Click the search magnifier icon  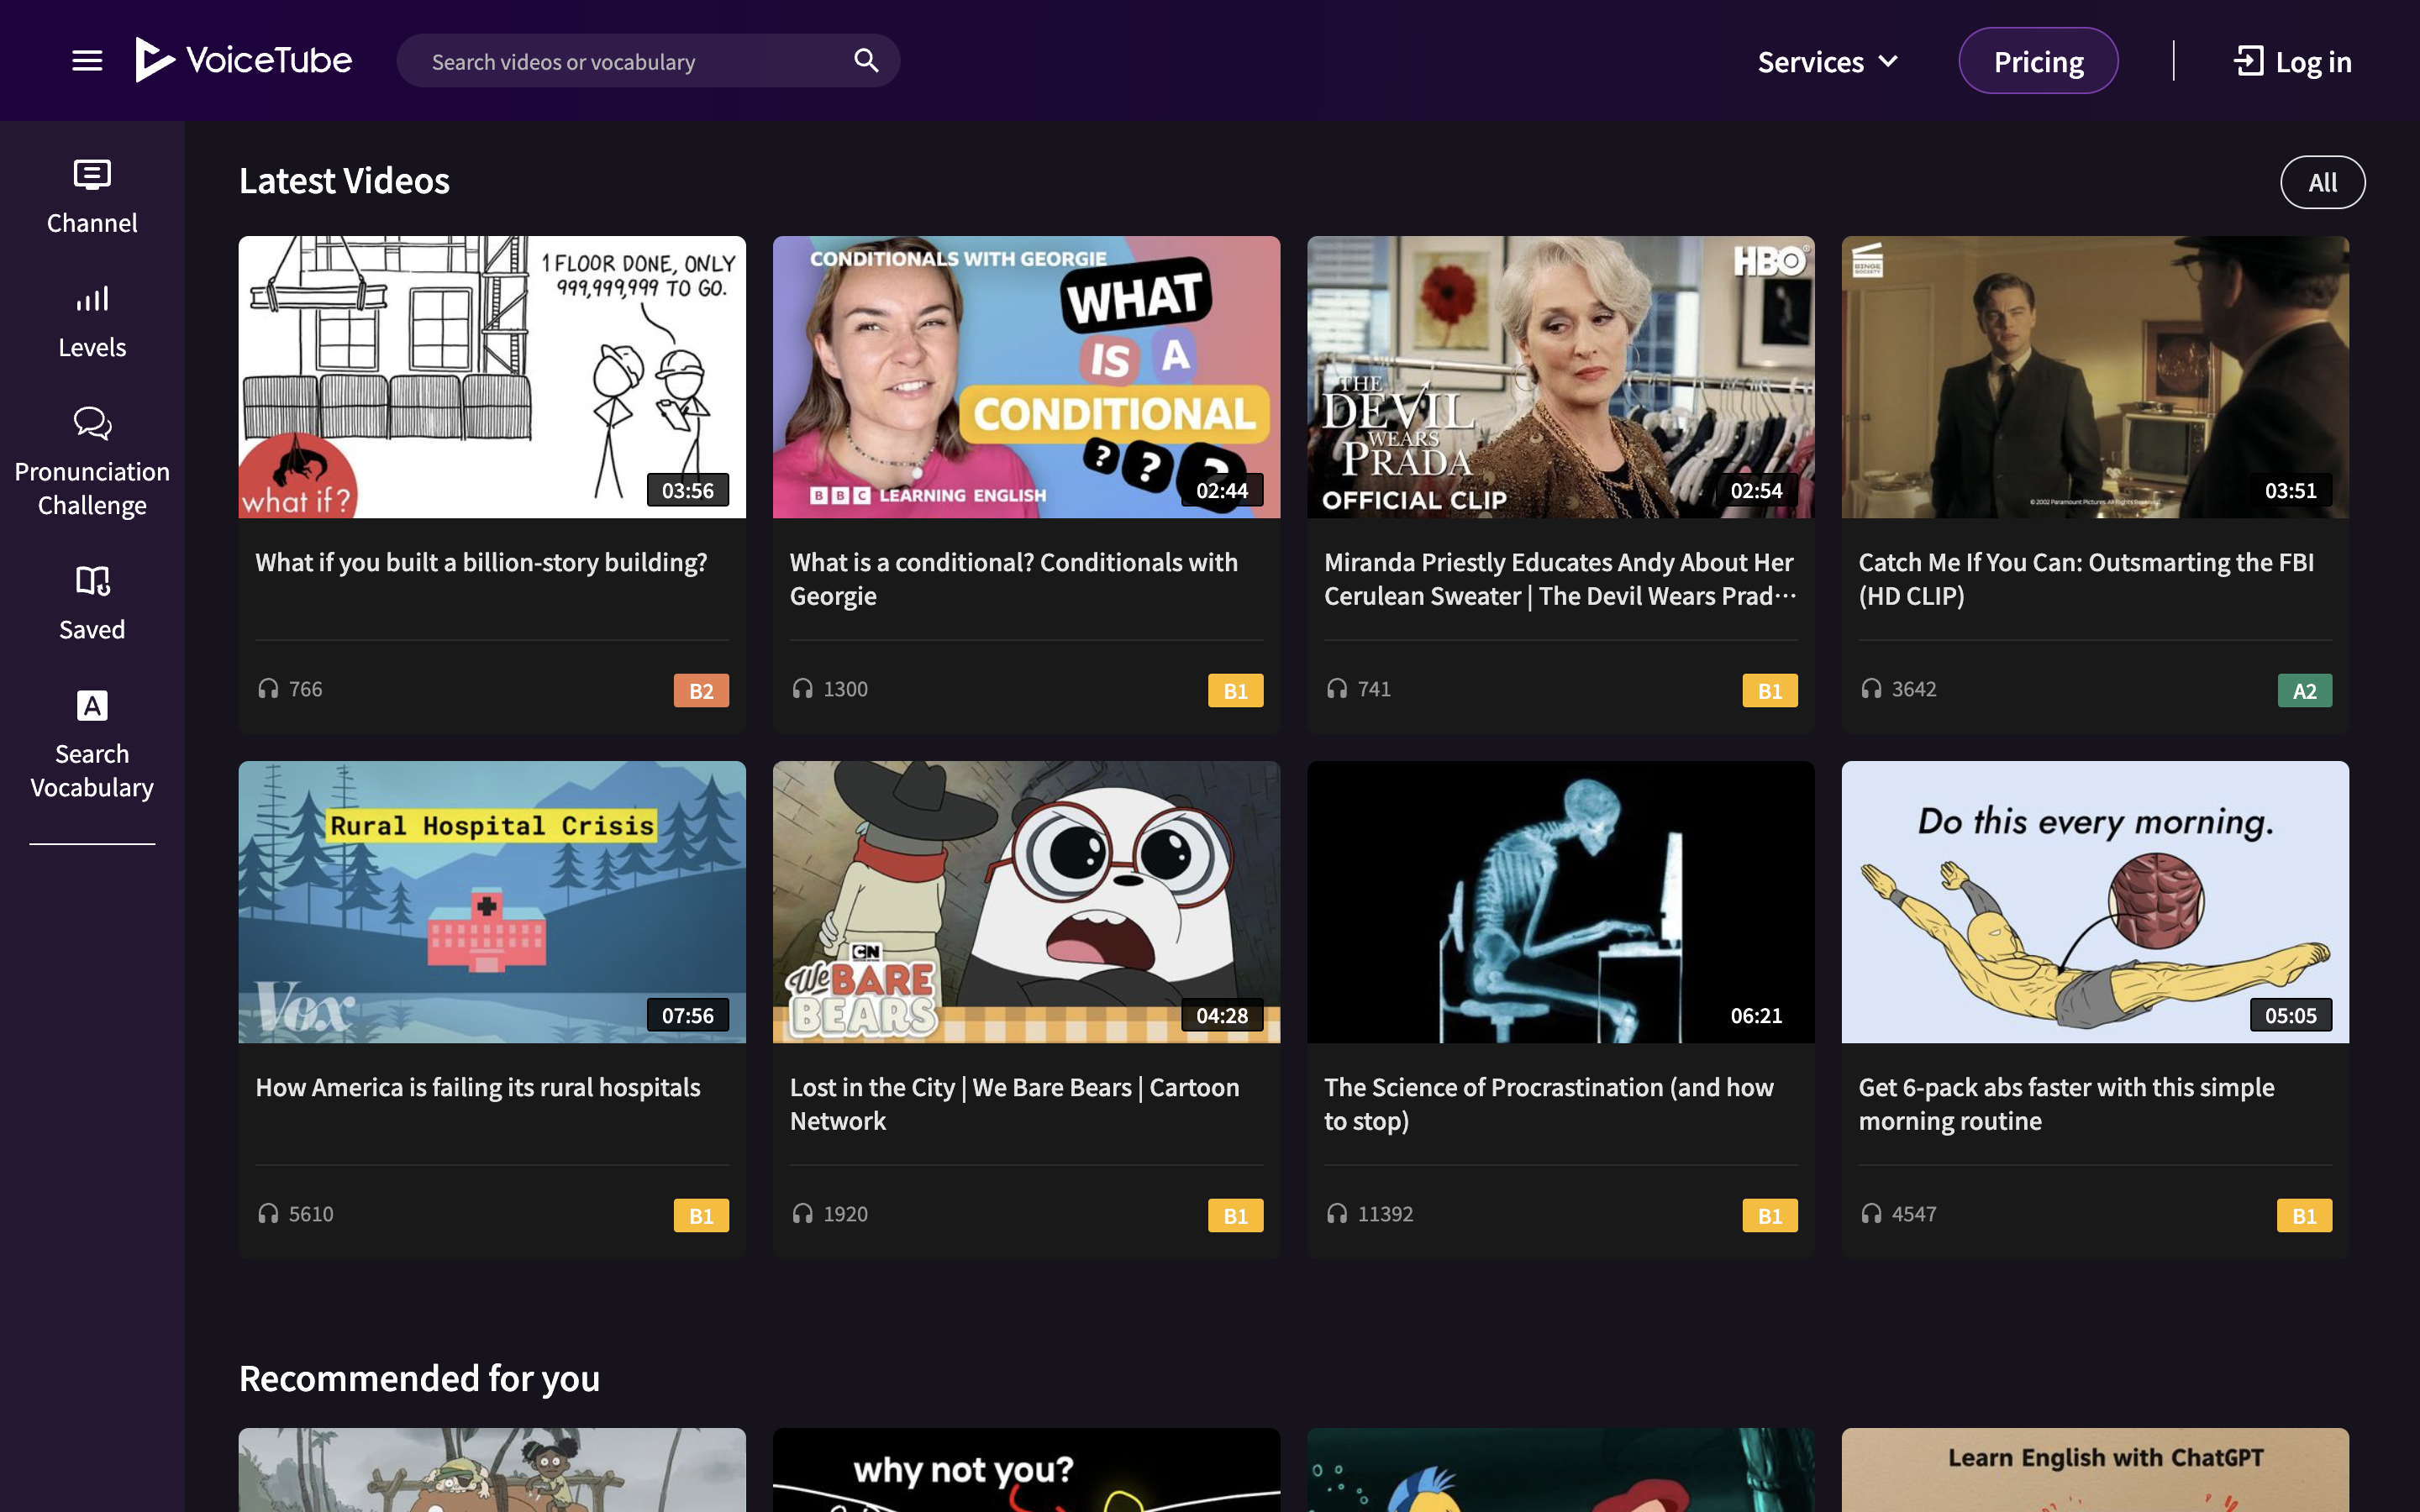[866, 61]
